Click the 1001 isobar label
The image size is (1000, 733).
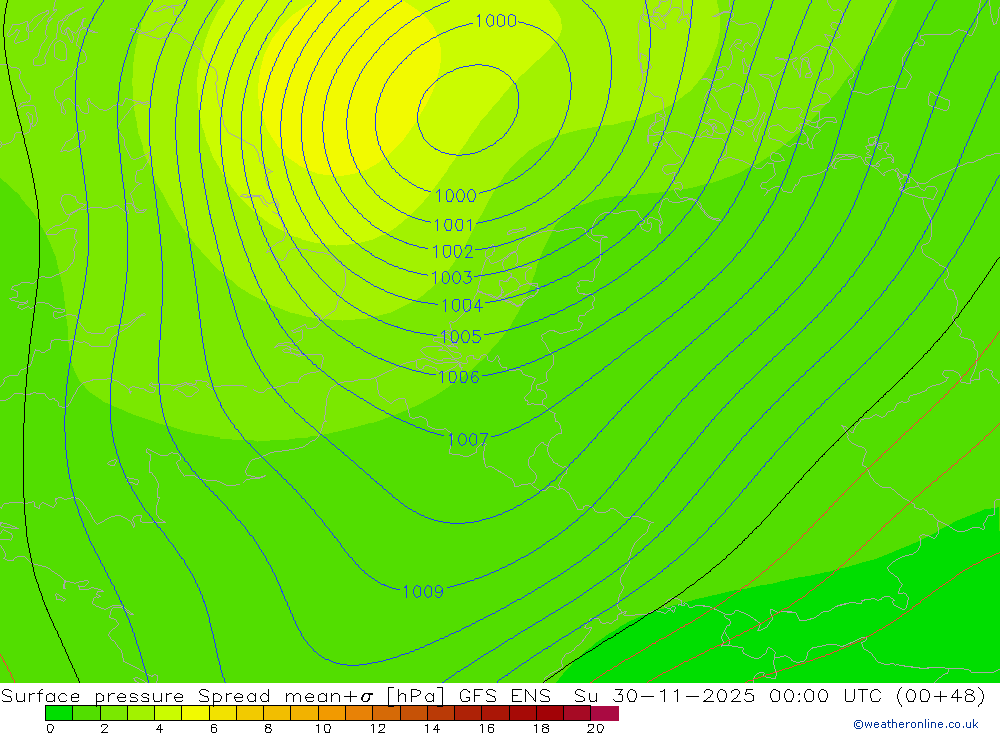pyautogui.click(x=453, y=225)
